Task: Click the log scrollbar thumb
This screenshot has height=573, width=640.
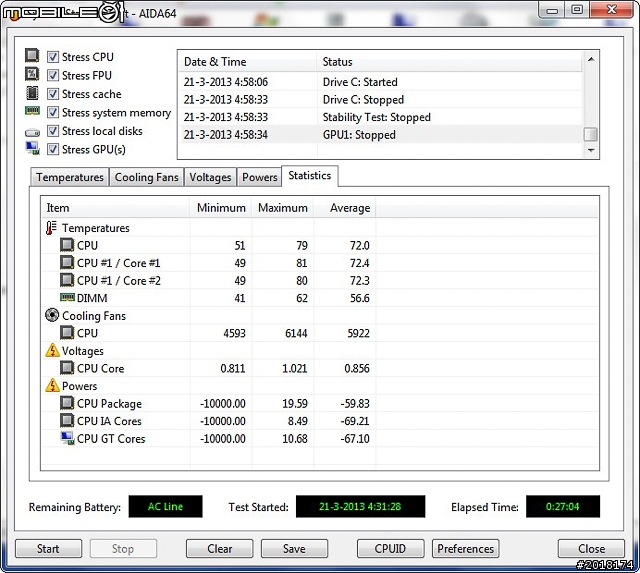Action: (591, 134)
